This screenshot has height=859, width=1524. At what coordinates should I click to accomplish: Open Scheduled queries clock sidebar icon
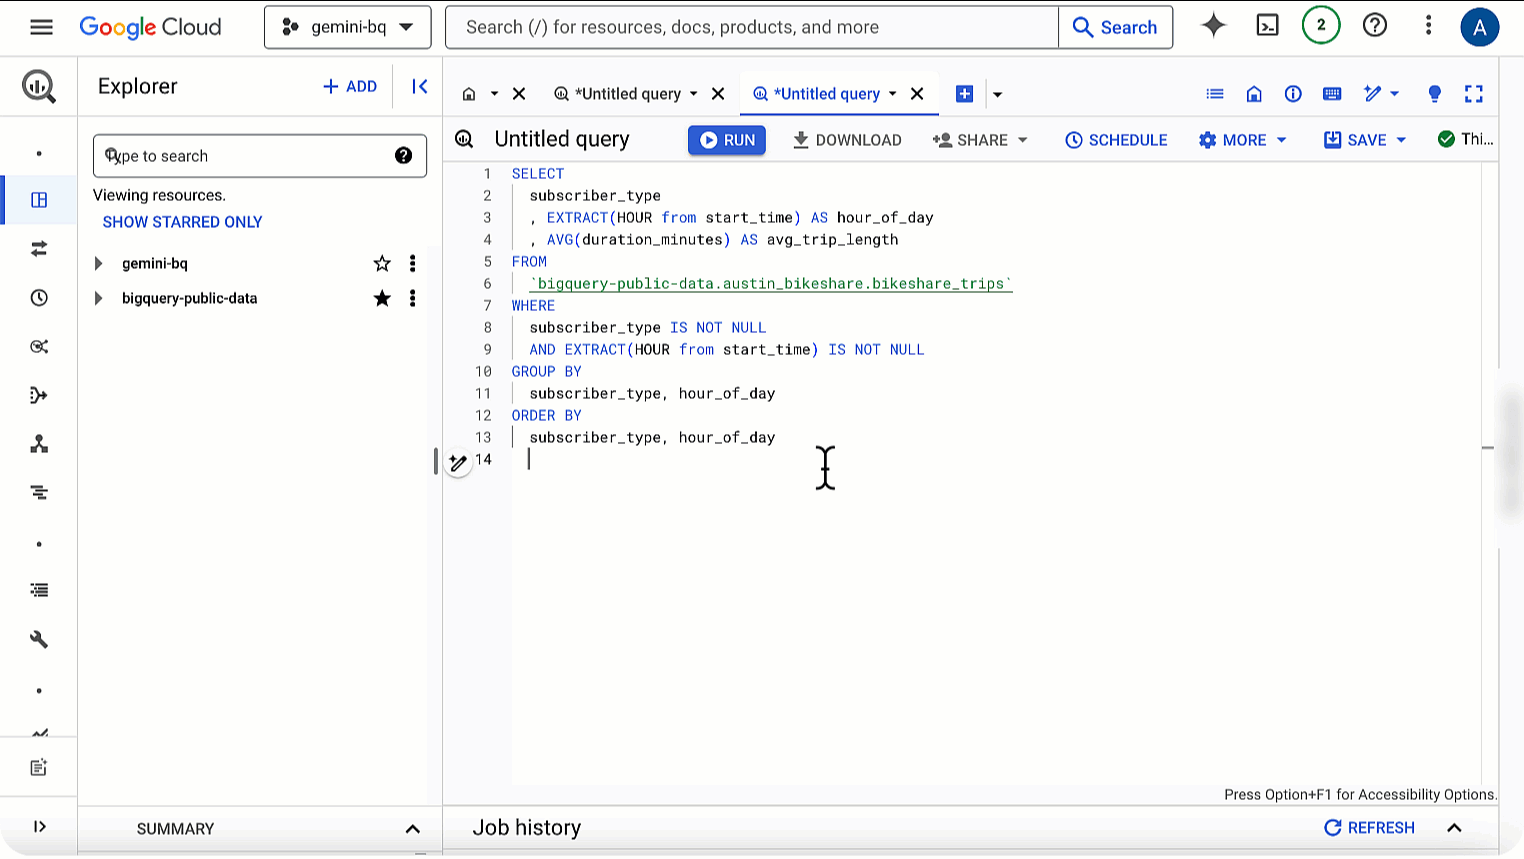pos(39,298)
